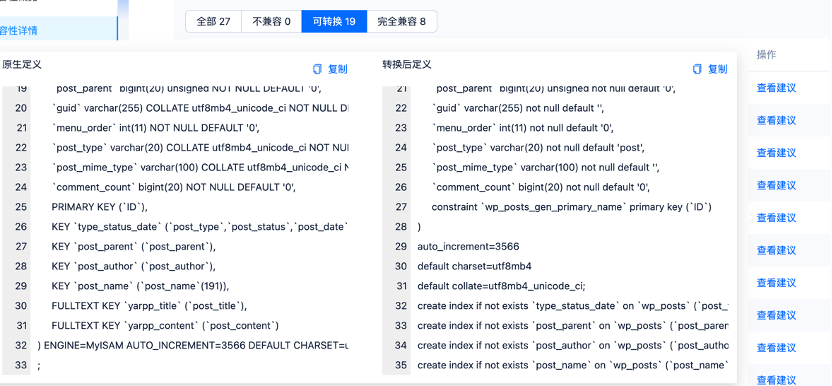Click the `post_type` default 'post' line

(539, 147)
